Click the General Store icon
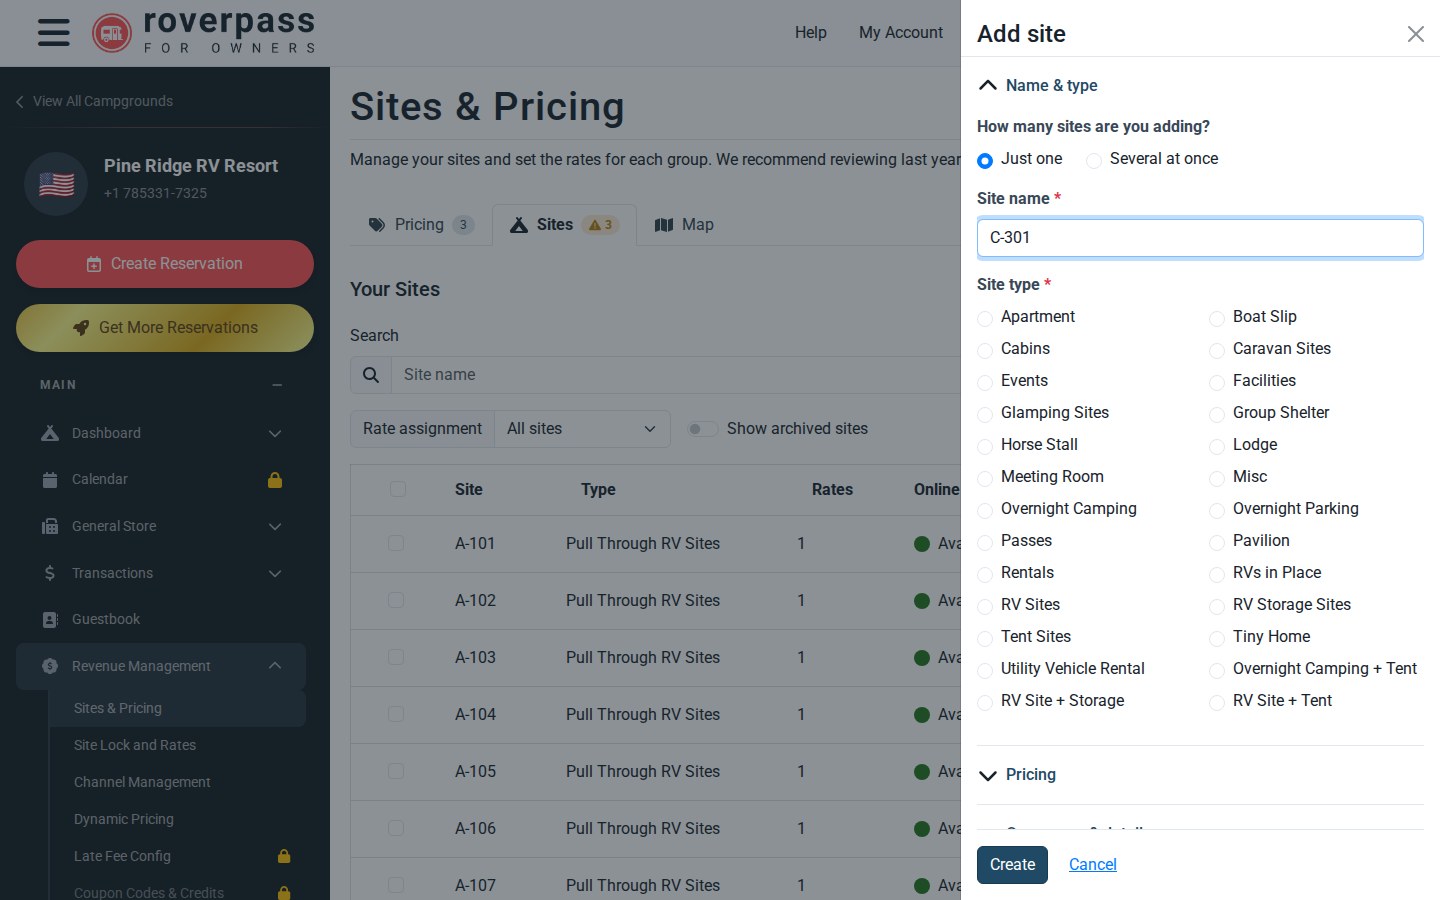 tap(50, 526)
